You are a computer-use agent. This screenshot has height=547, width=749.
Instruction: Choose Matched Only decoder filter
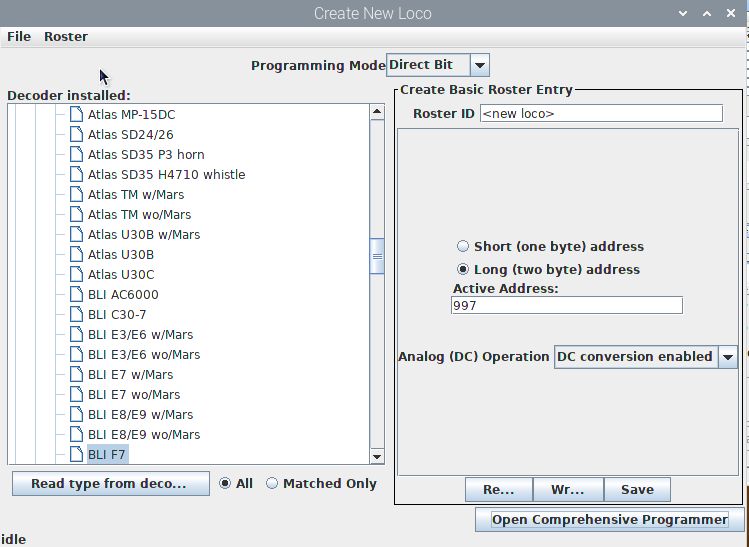(271, 483)
